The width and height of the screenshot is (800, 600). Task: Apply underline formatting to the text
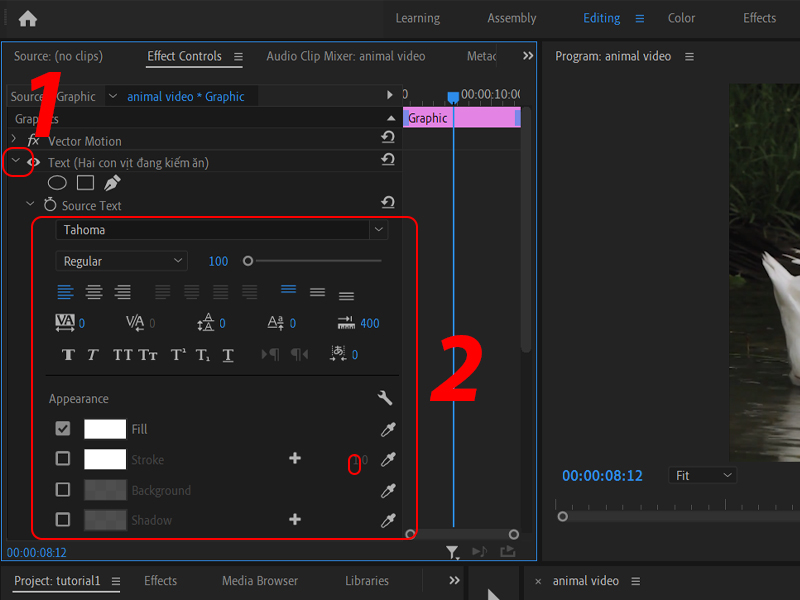tap(230, 353)
